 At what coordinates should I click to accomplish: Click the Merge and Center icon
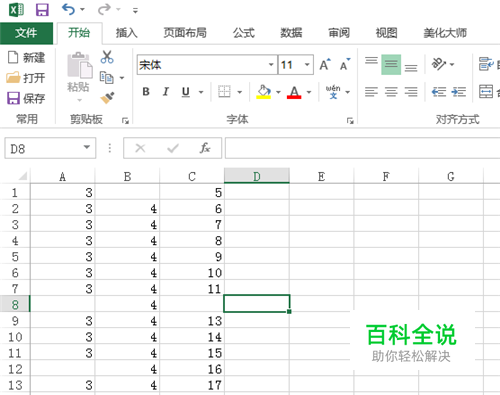coord(486,92)
